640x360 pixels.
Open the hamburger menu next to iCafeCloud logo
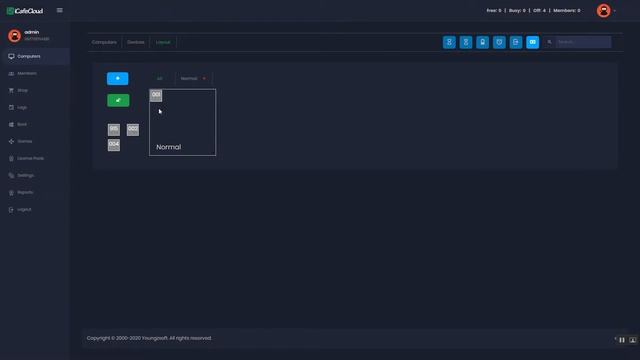60,10
